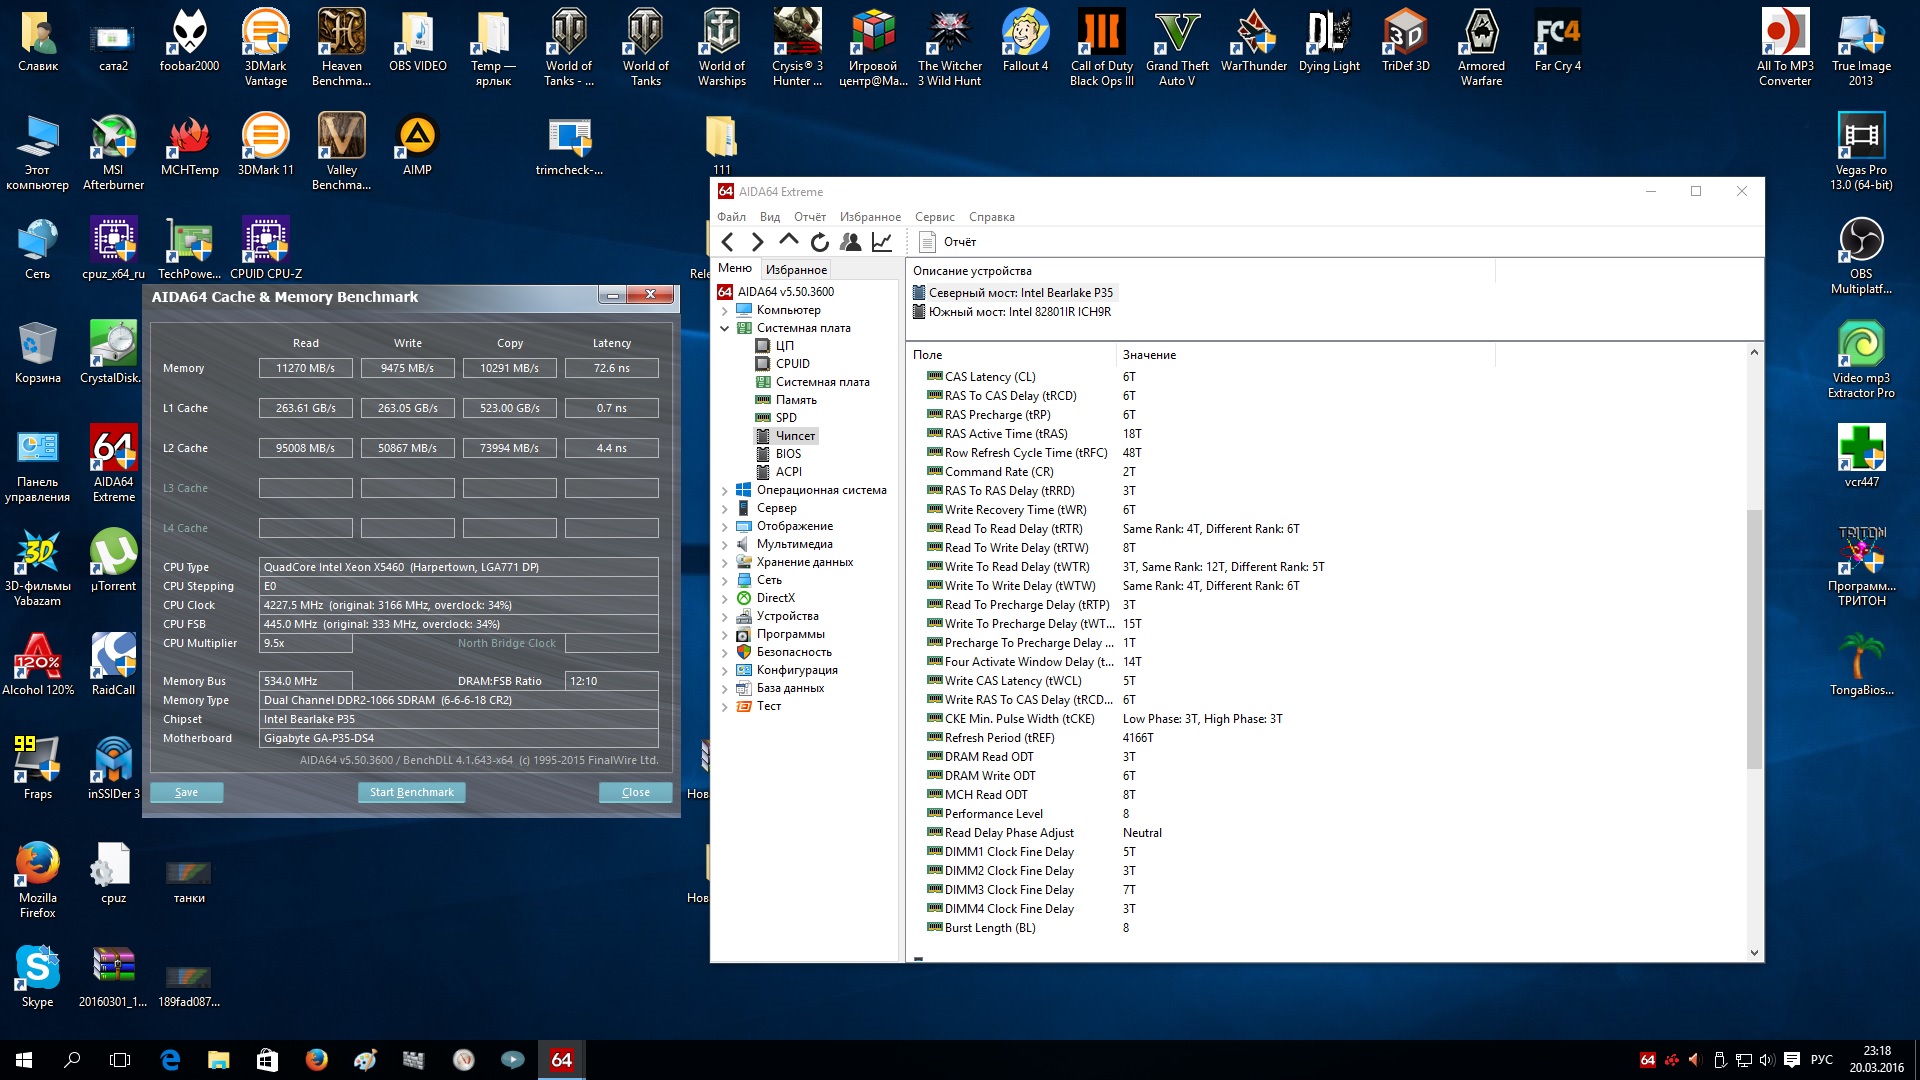
Task: Expand the Хранение данных tree node
Action: [x=725, y=563]
